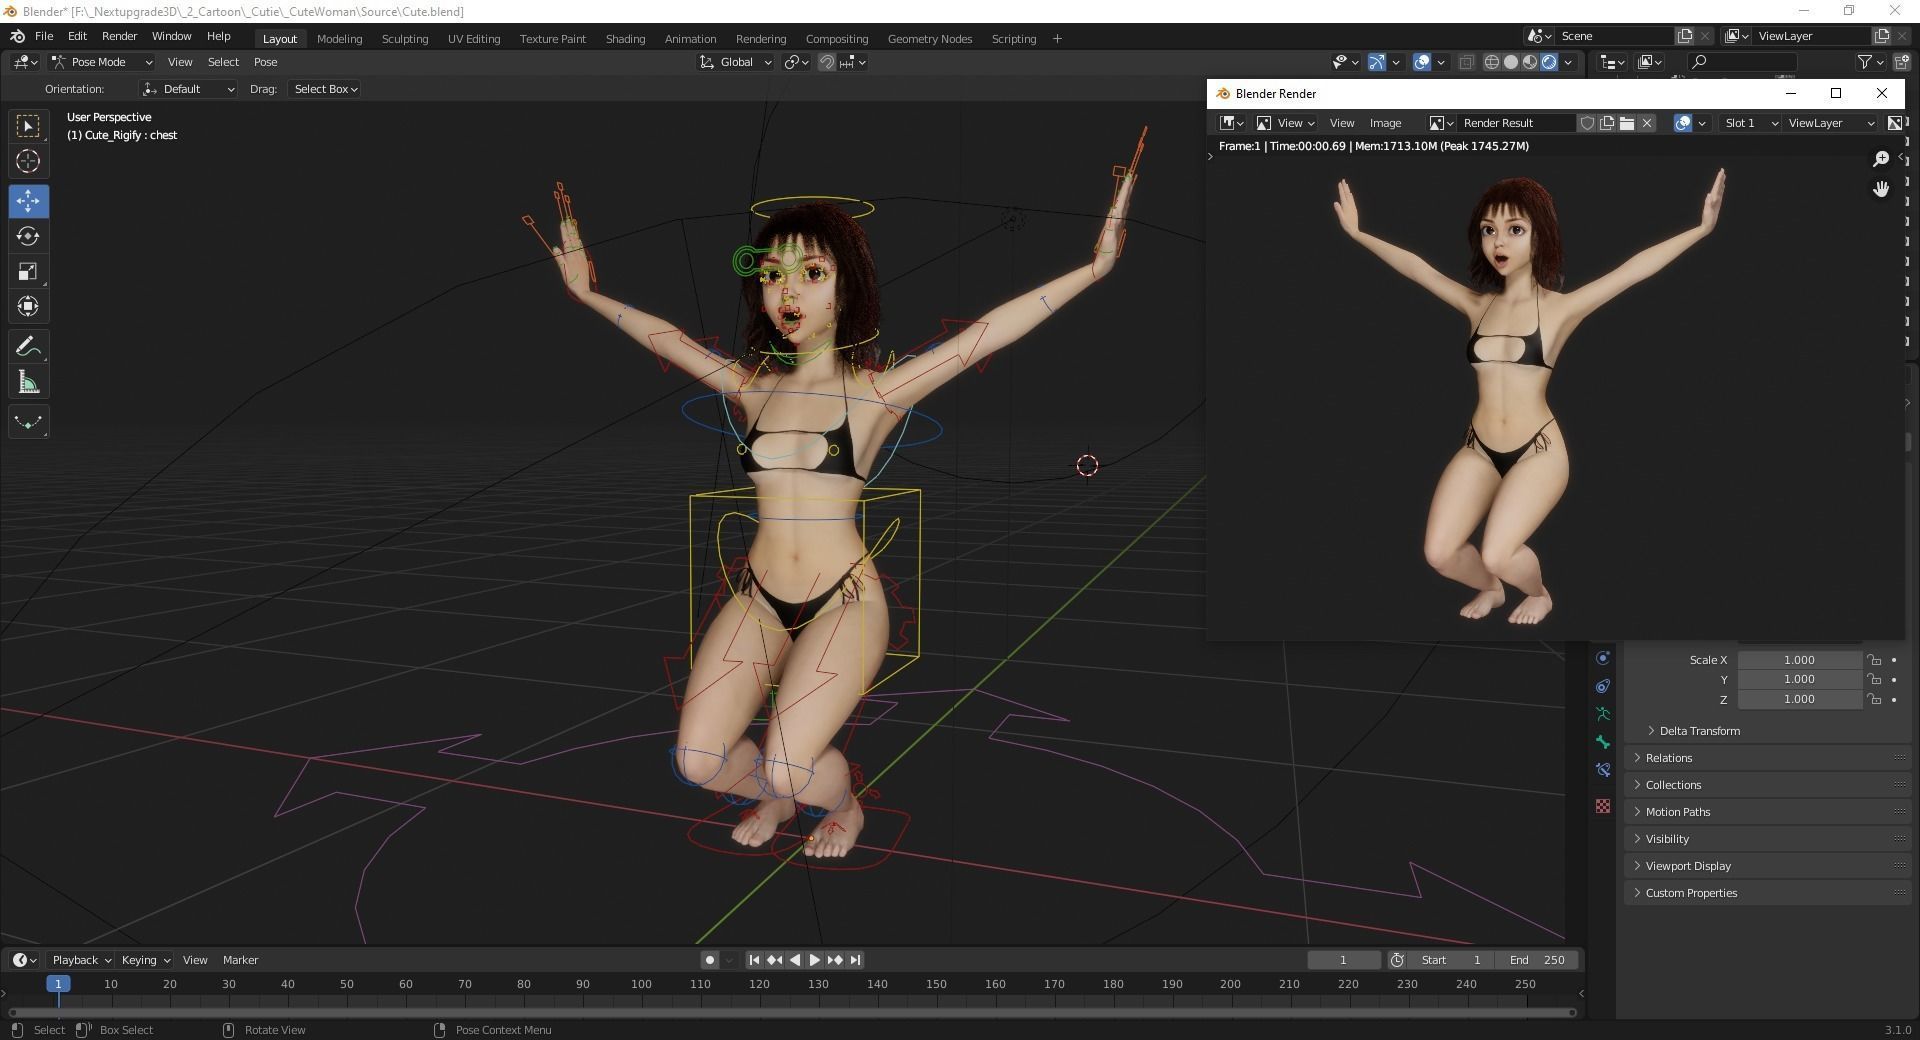
Task: Switch to Wireframe viewport shading
Action: tap(1492, 62)
